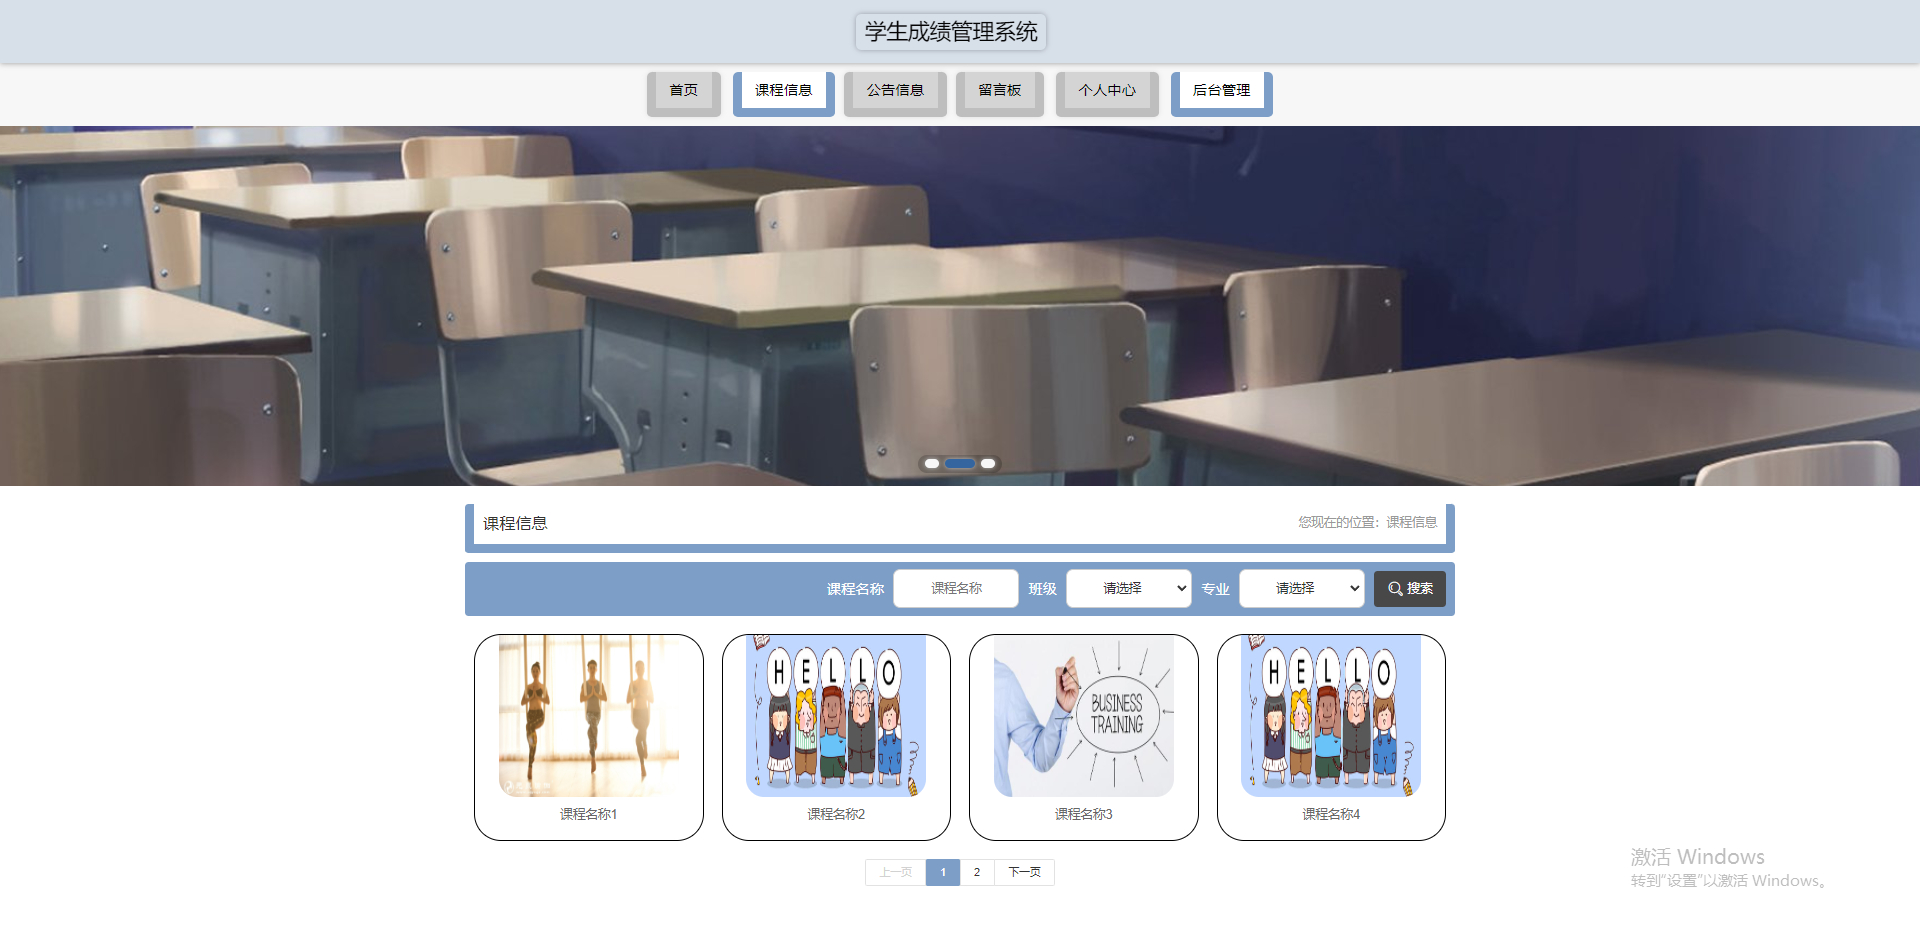Open the 首页 navigation tab
The image size is (1920, 941).
683,90
